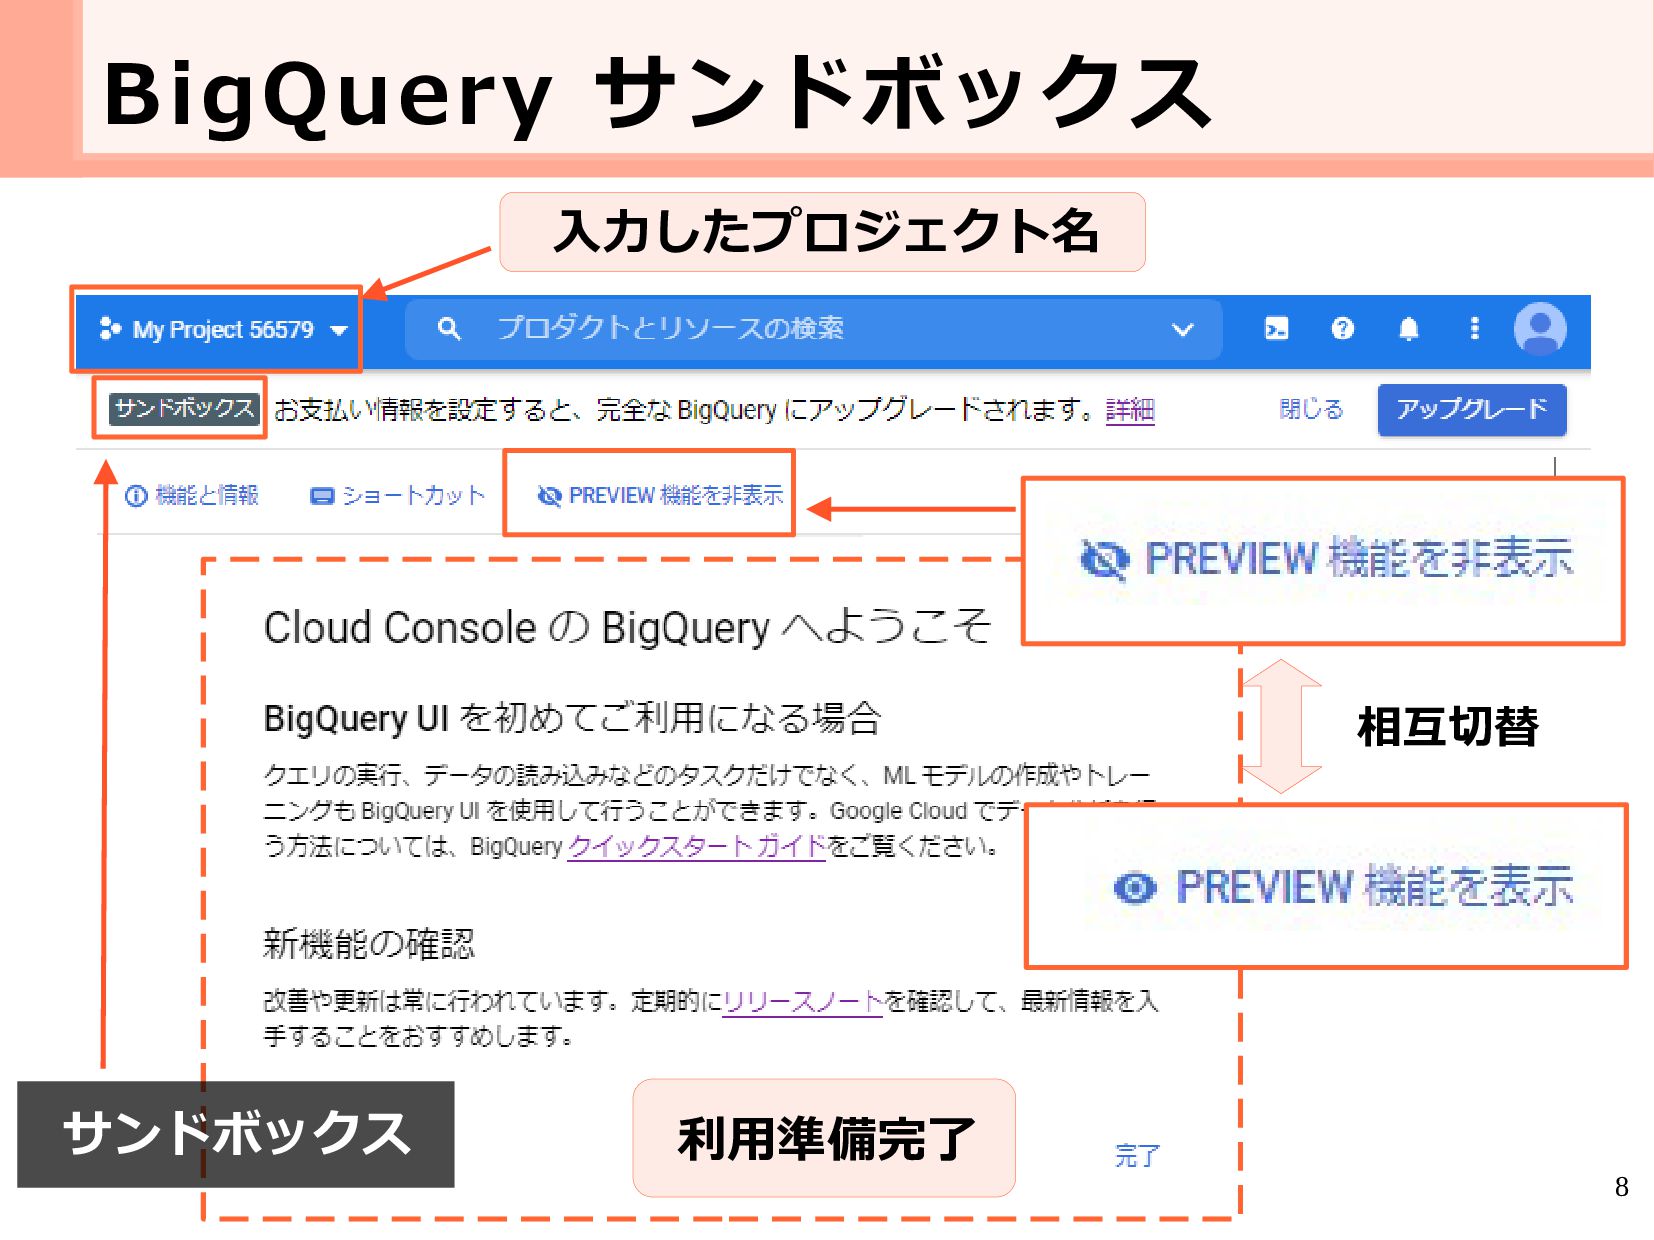Open the クイックスタートガイド link

click(697, 846)
